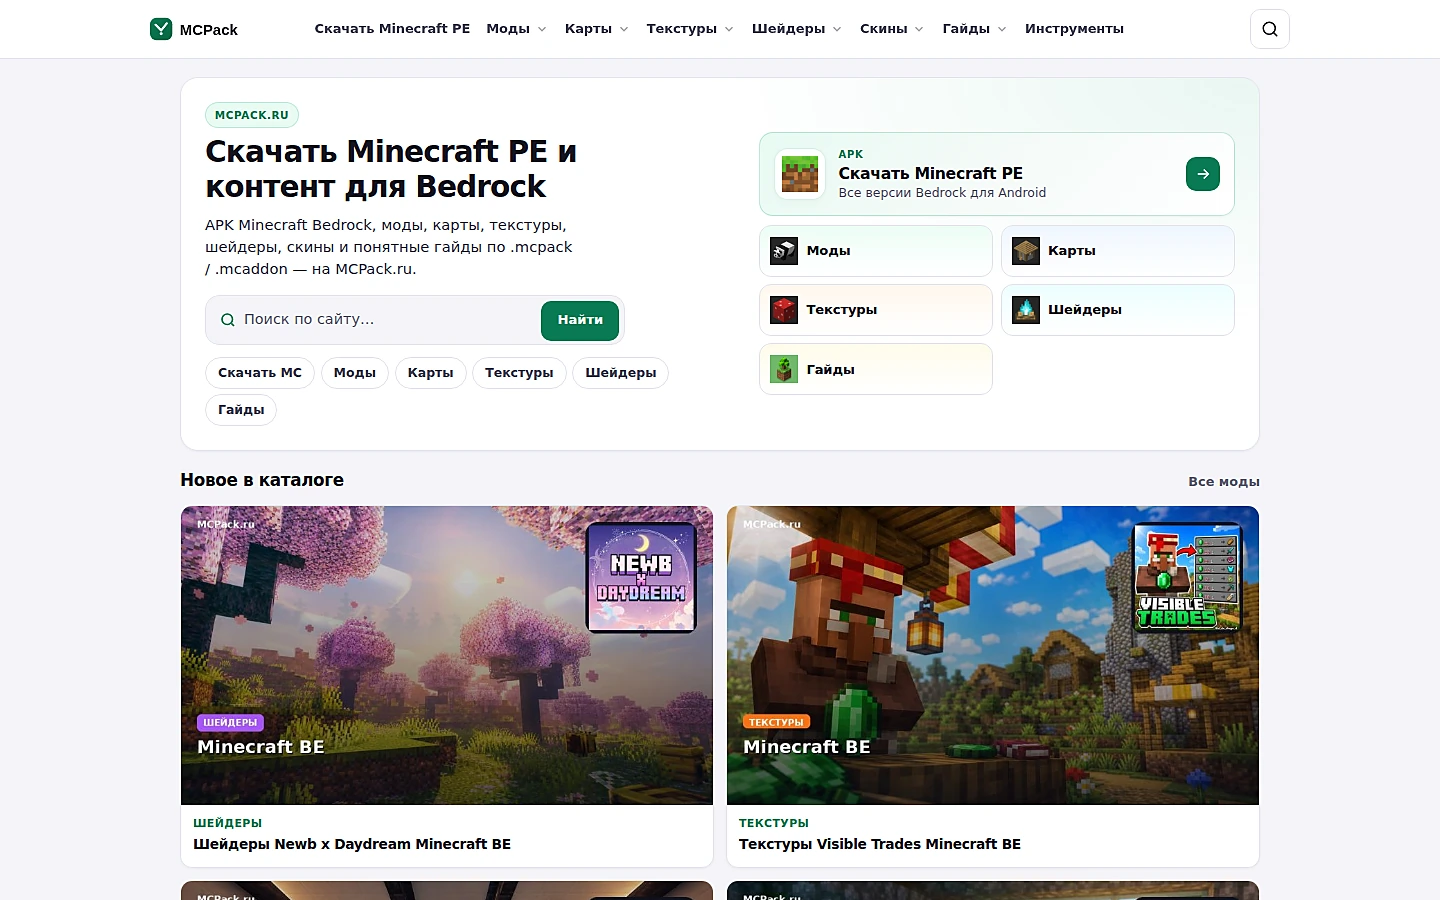The image size is (1440, 900).
Task: Click the Моды chip under search
Action: pos(355,373)
